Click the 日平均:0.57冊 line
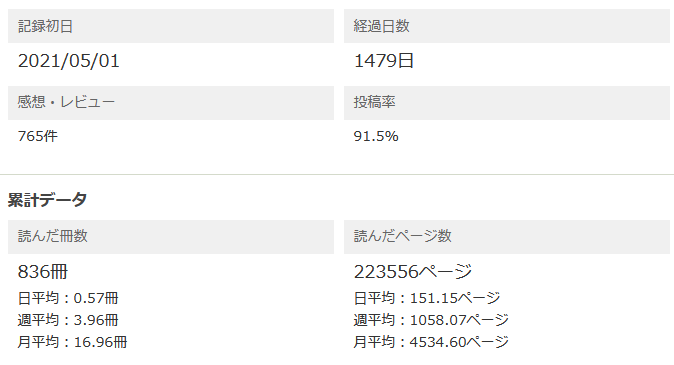The width and height of the screenshot is (674, 365). pyautogui.click(x=68, y=298)
